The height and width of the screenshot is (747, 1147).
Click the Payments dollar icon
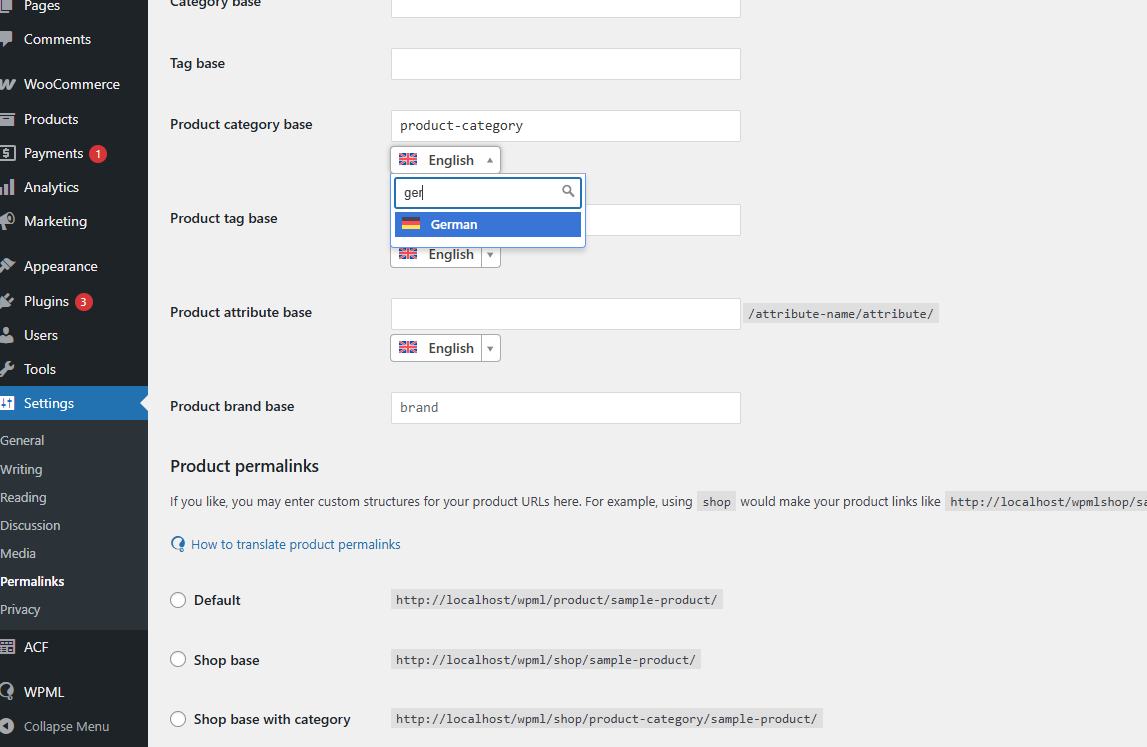[x=7, y=153]
